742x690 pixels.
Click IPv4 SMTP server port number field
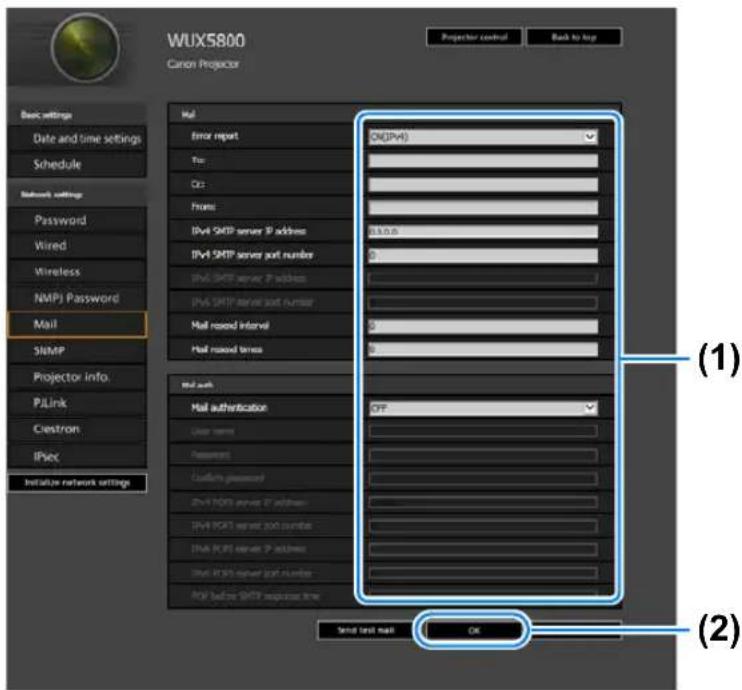483,255
